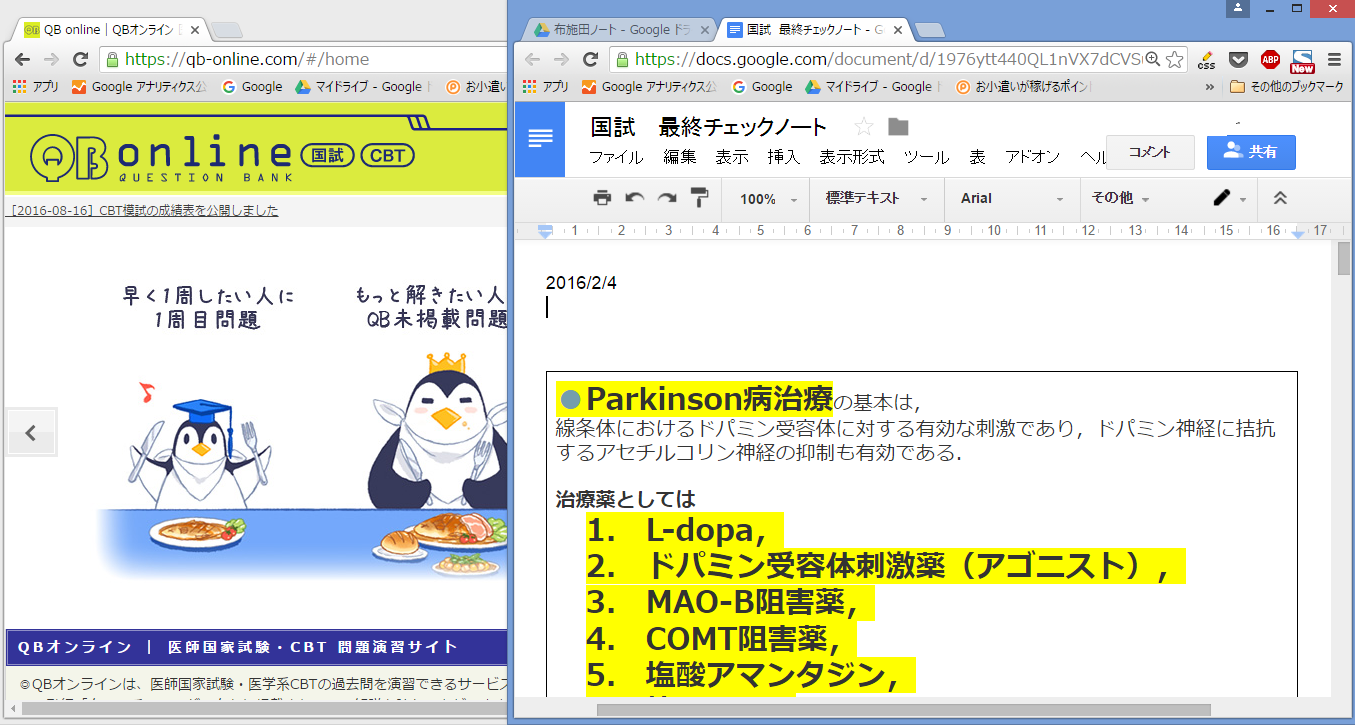Open the Google bookmark in Docs window
The width and height of the screenshot is (1355, 725).
(x=763, y=87)
